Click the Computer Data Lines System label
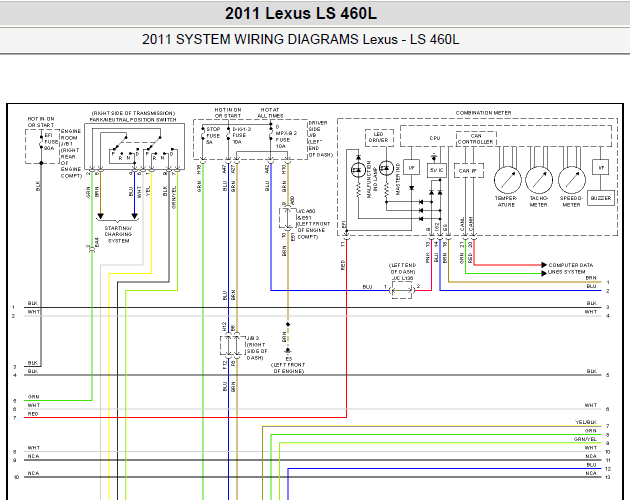This screenshot has width=630, height=500. click(571, 268)
